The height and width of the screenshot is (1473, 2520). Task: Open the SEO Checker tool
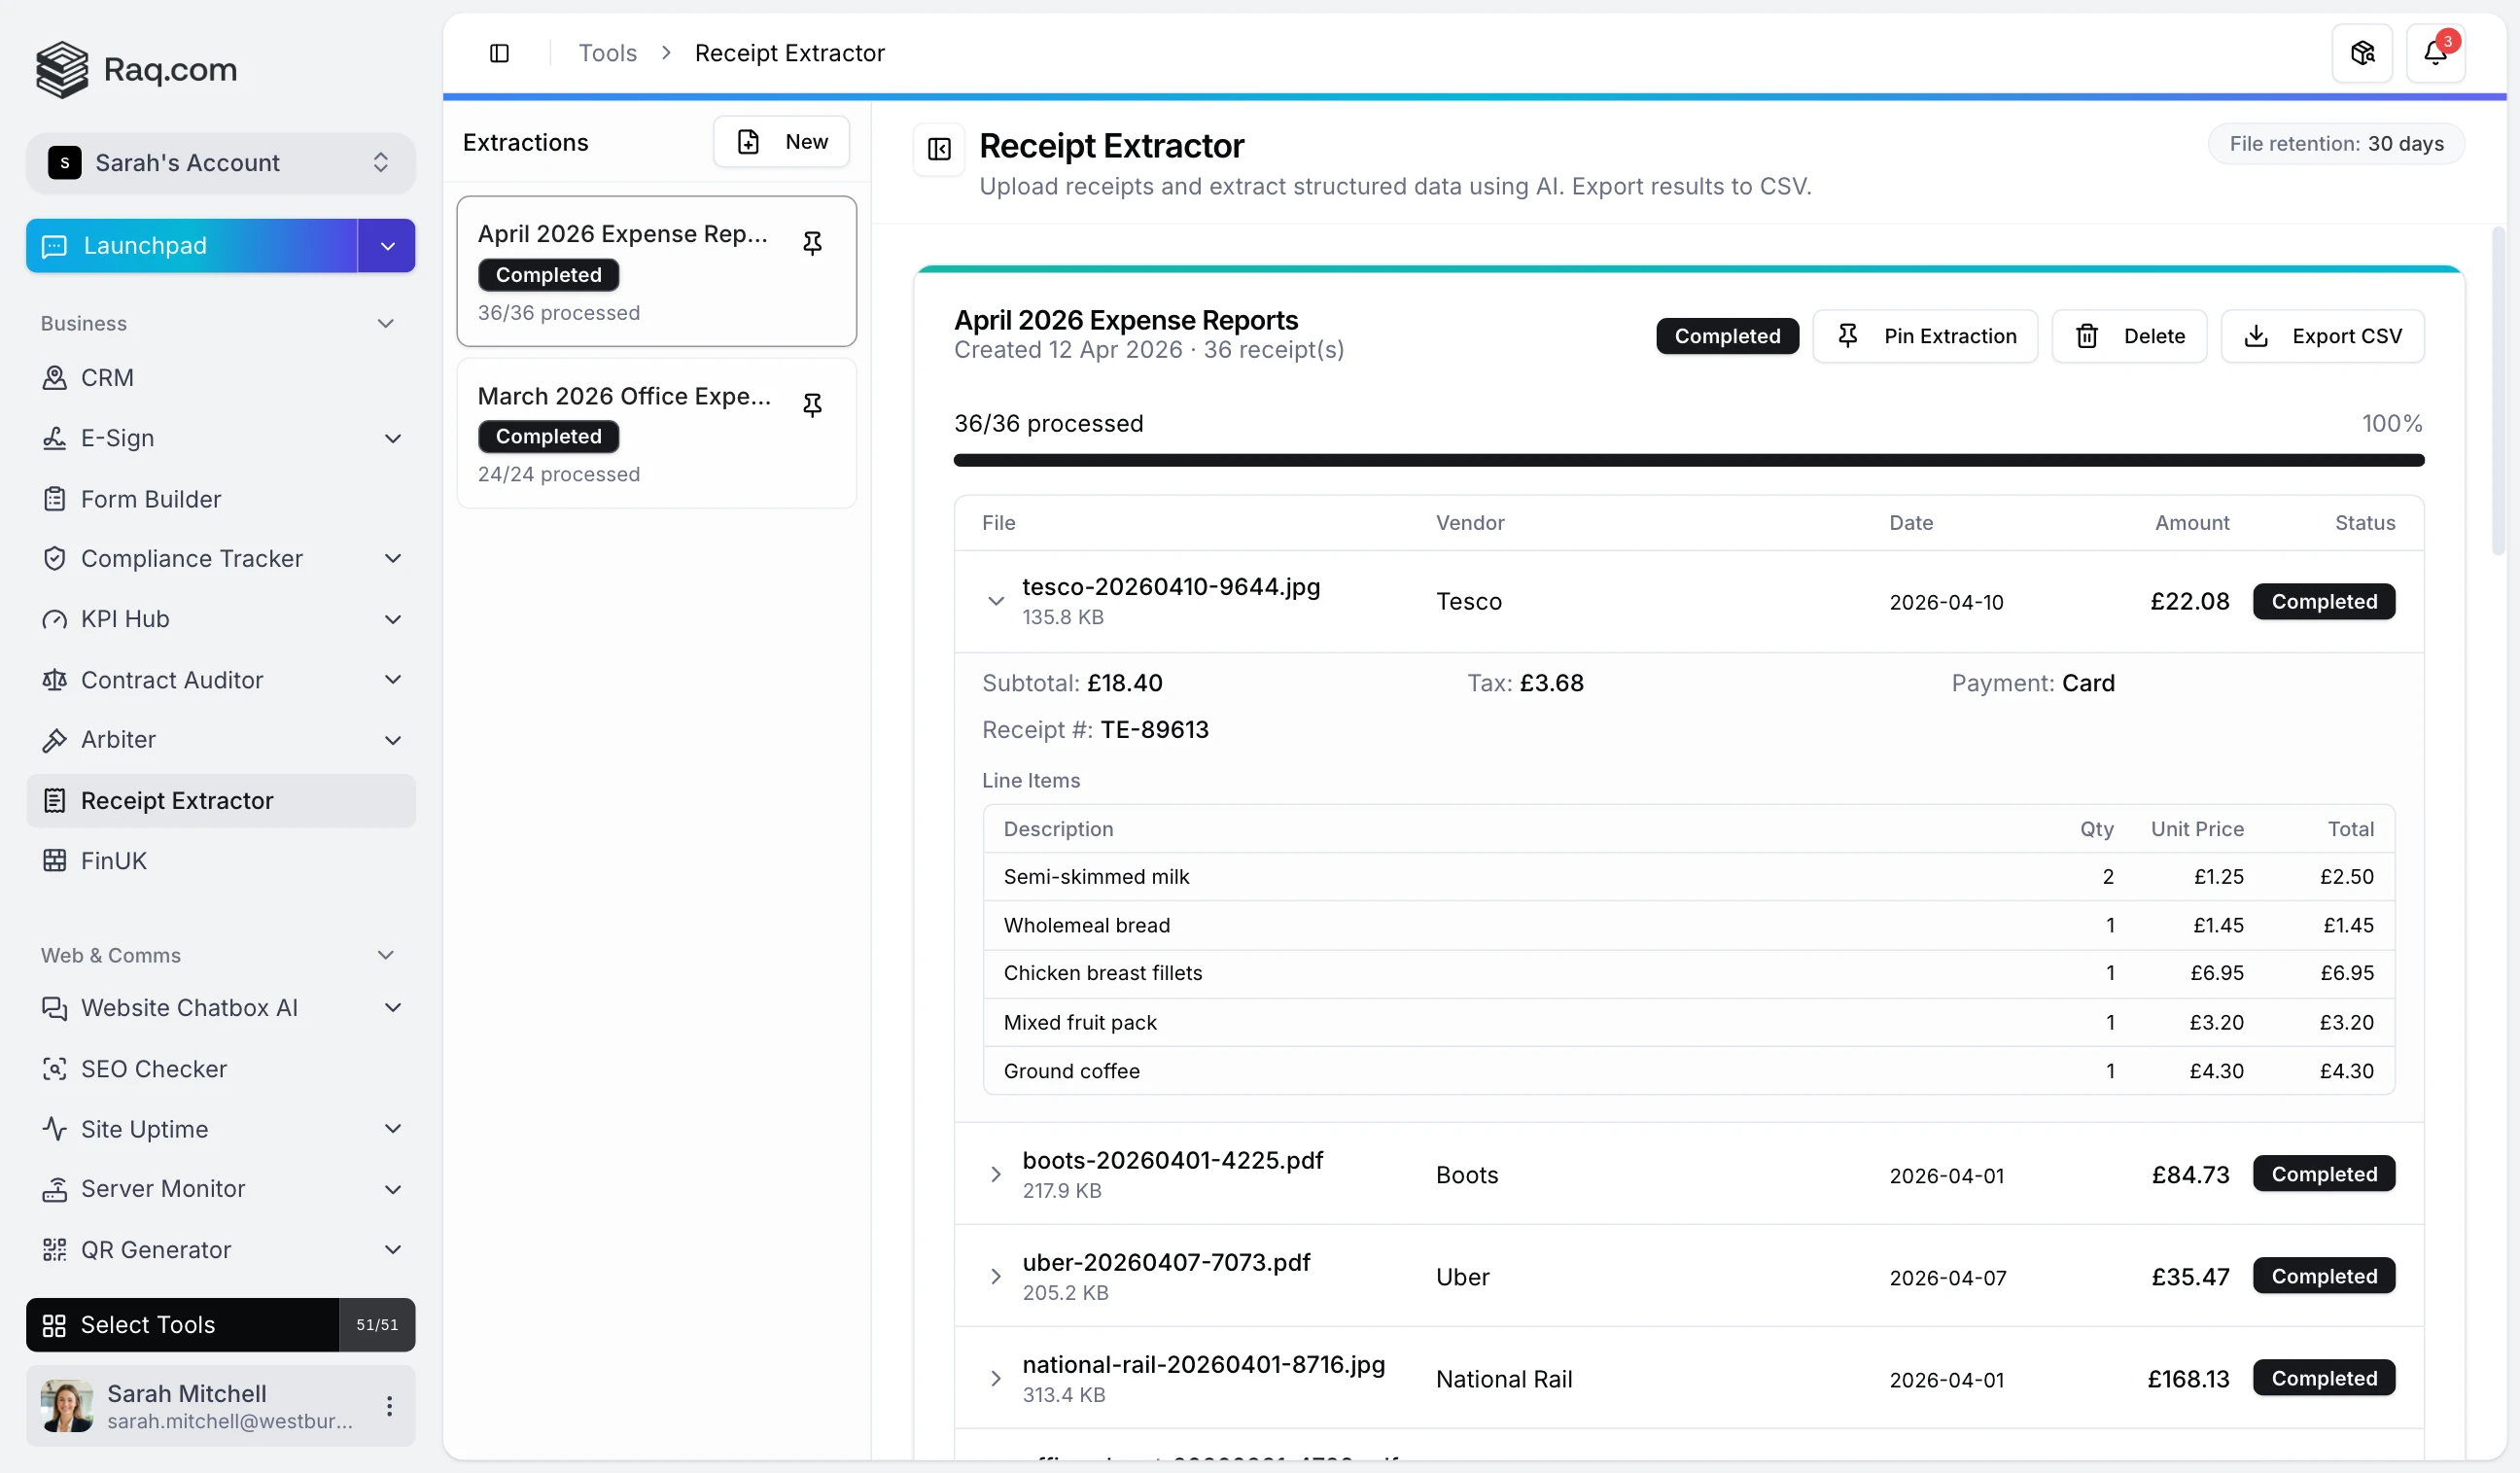tap(153, 1068)
